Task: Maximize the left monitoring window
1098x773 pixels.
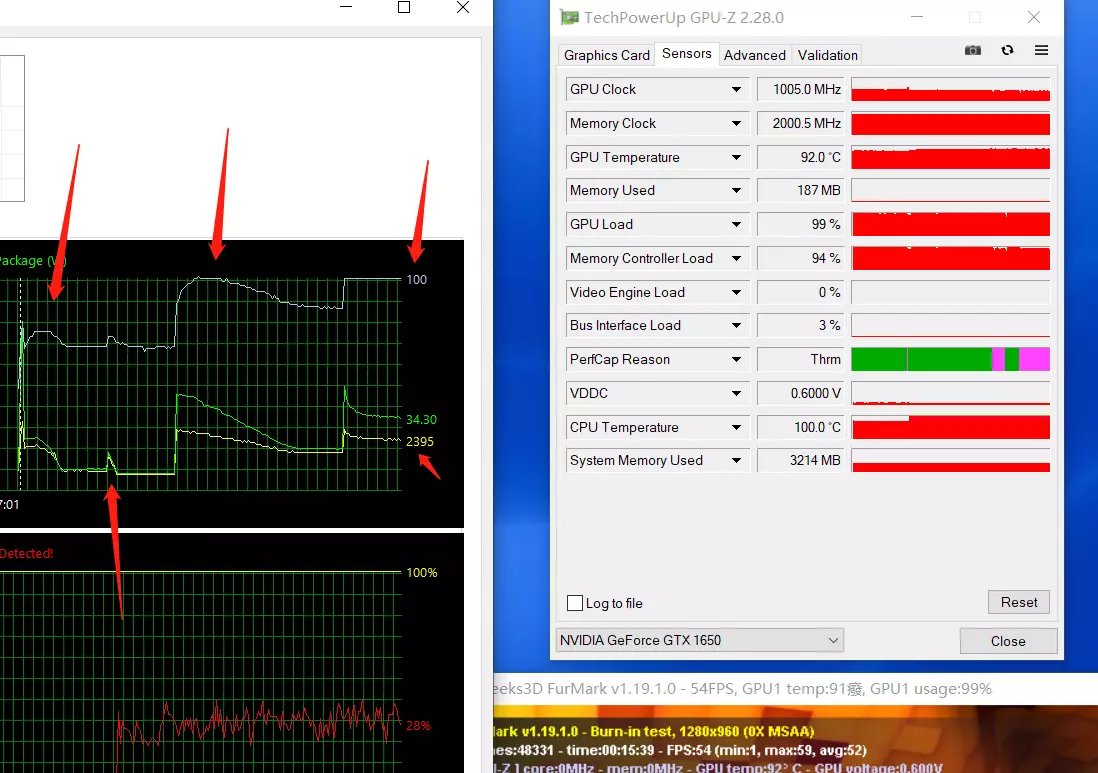Action: (404, 7)
